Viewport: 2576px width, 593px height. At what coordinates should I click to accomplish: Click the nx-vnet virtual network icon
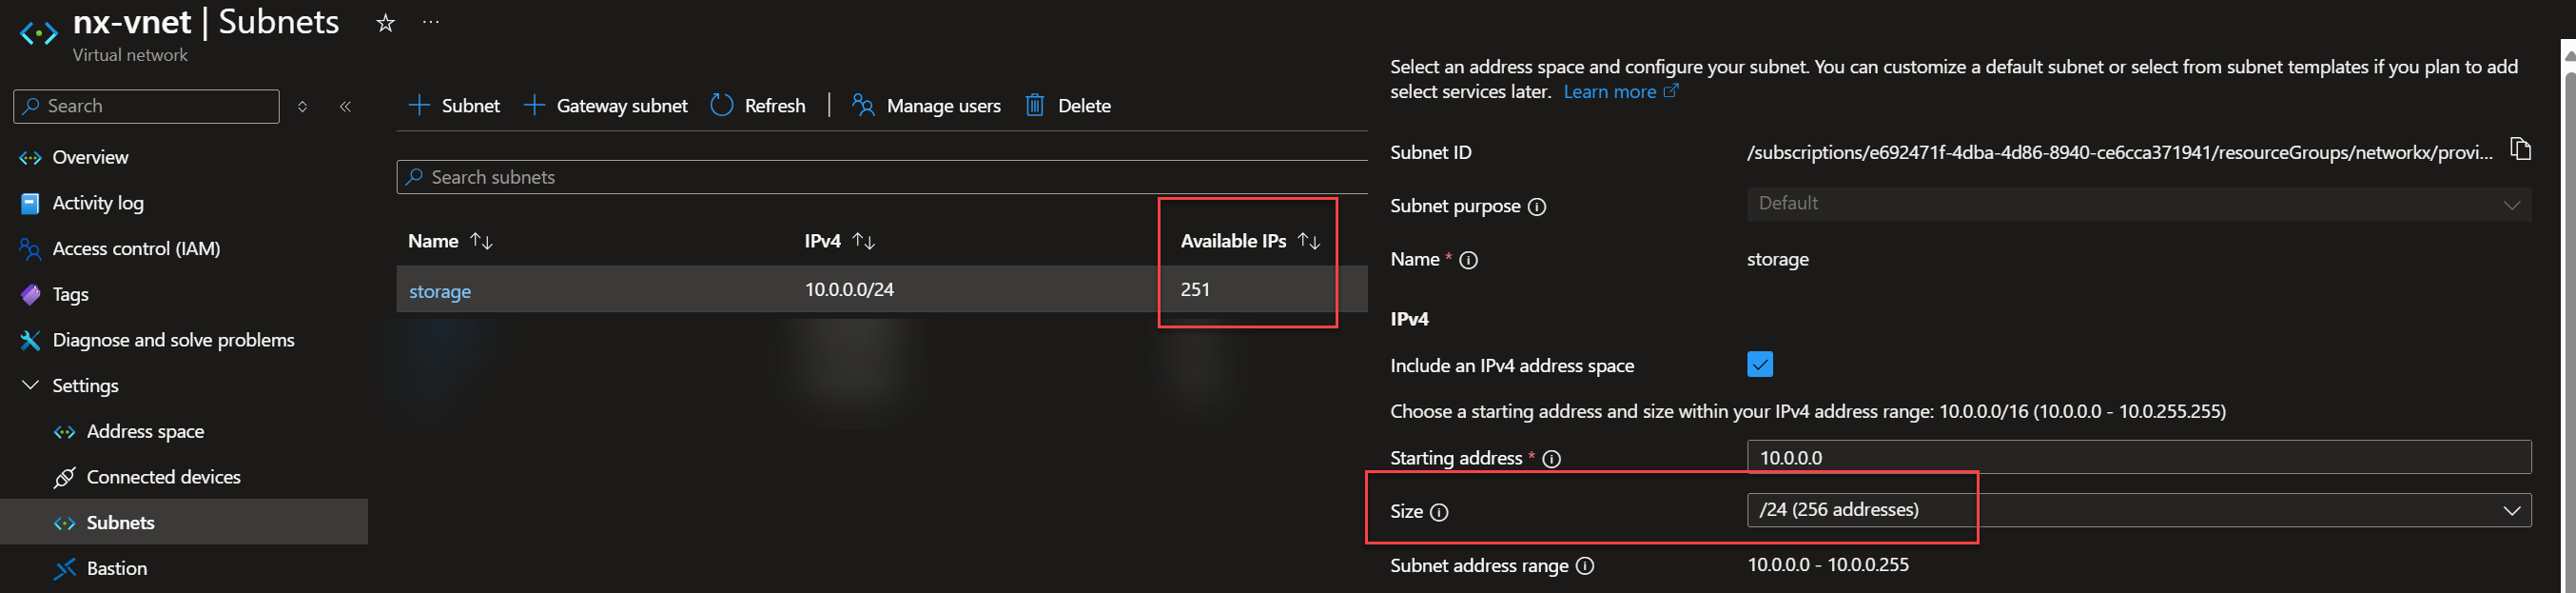click(x=38, y=34)
